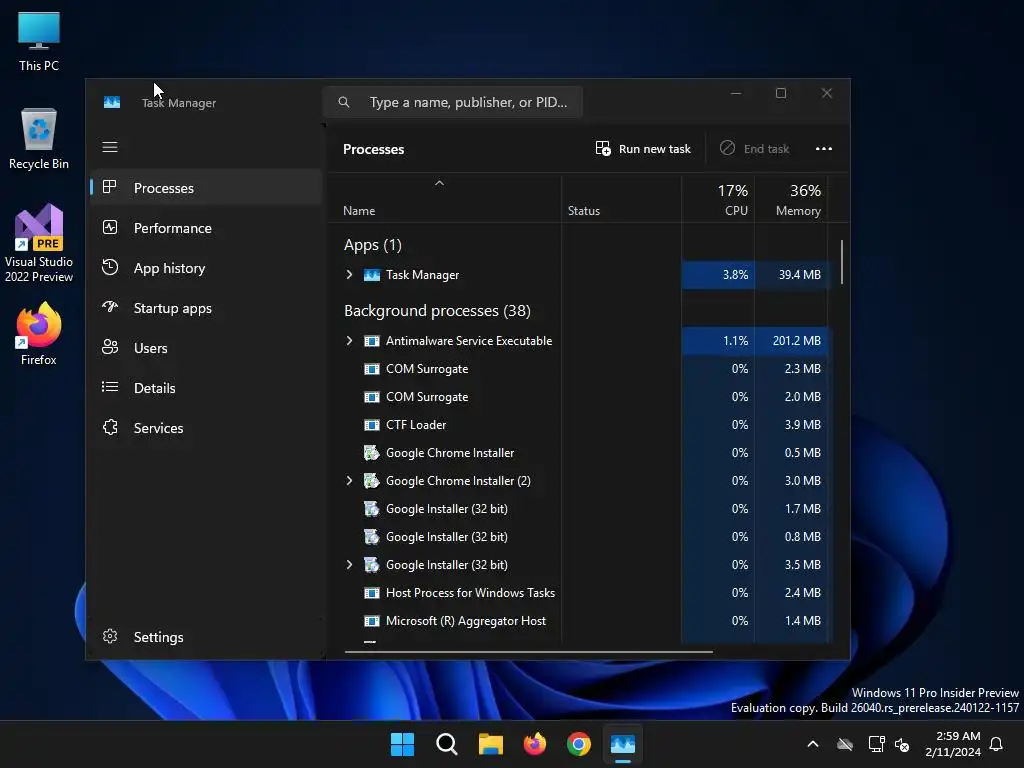The image size is (1024, 768).
Task: Click the Details list icon
Action: [x=110, y=387]
